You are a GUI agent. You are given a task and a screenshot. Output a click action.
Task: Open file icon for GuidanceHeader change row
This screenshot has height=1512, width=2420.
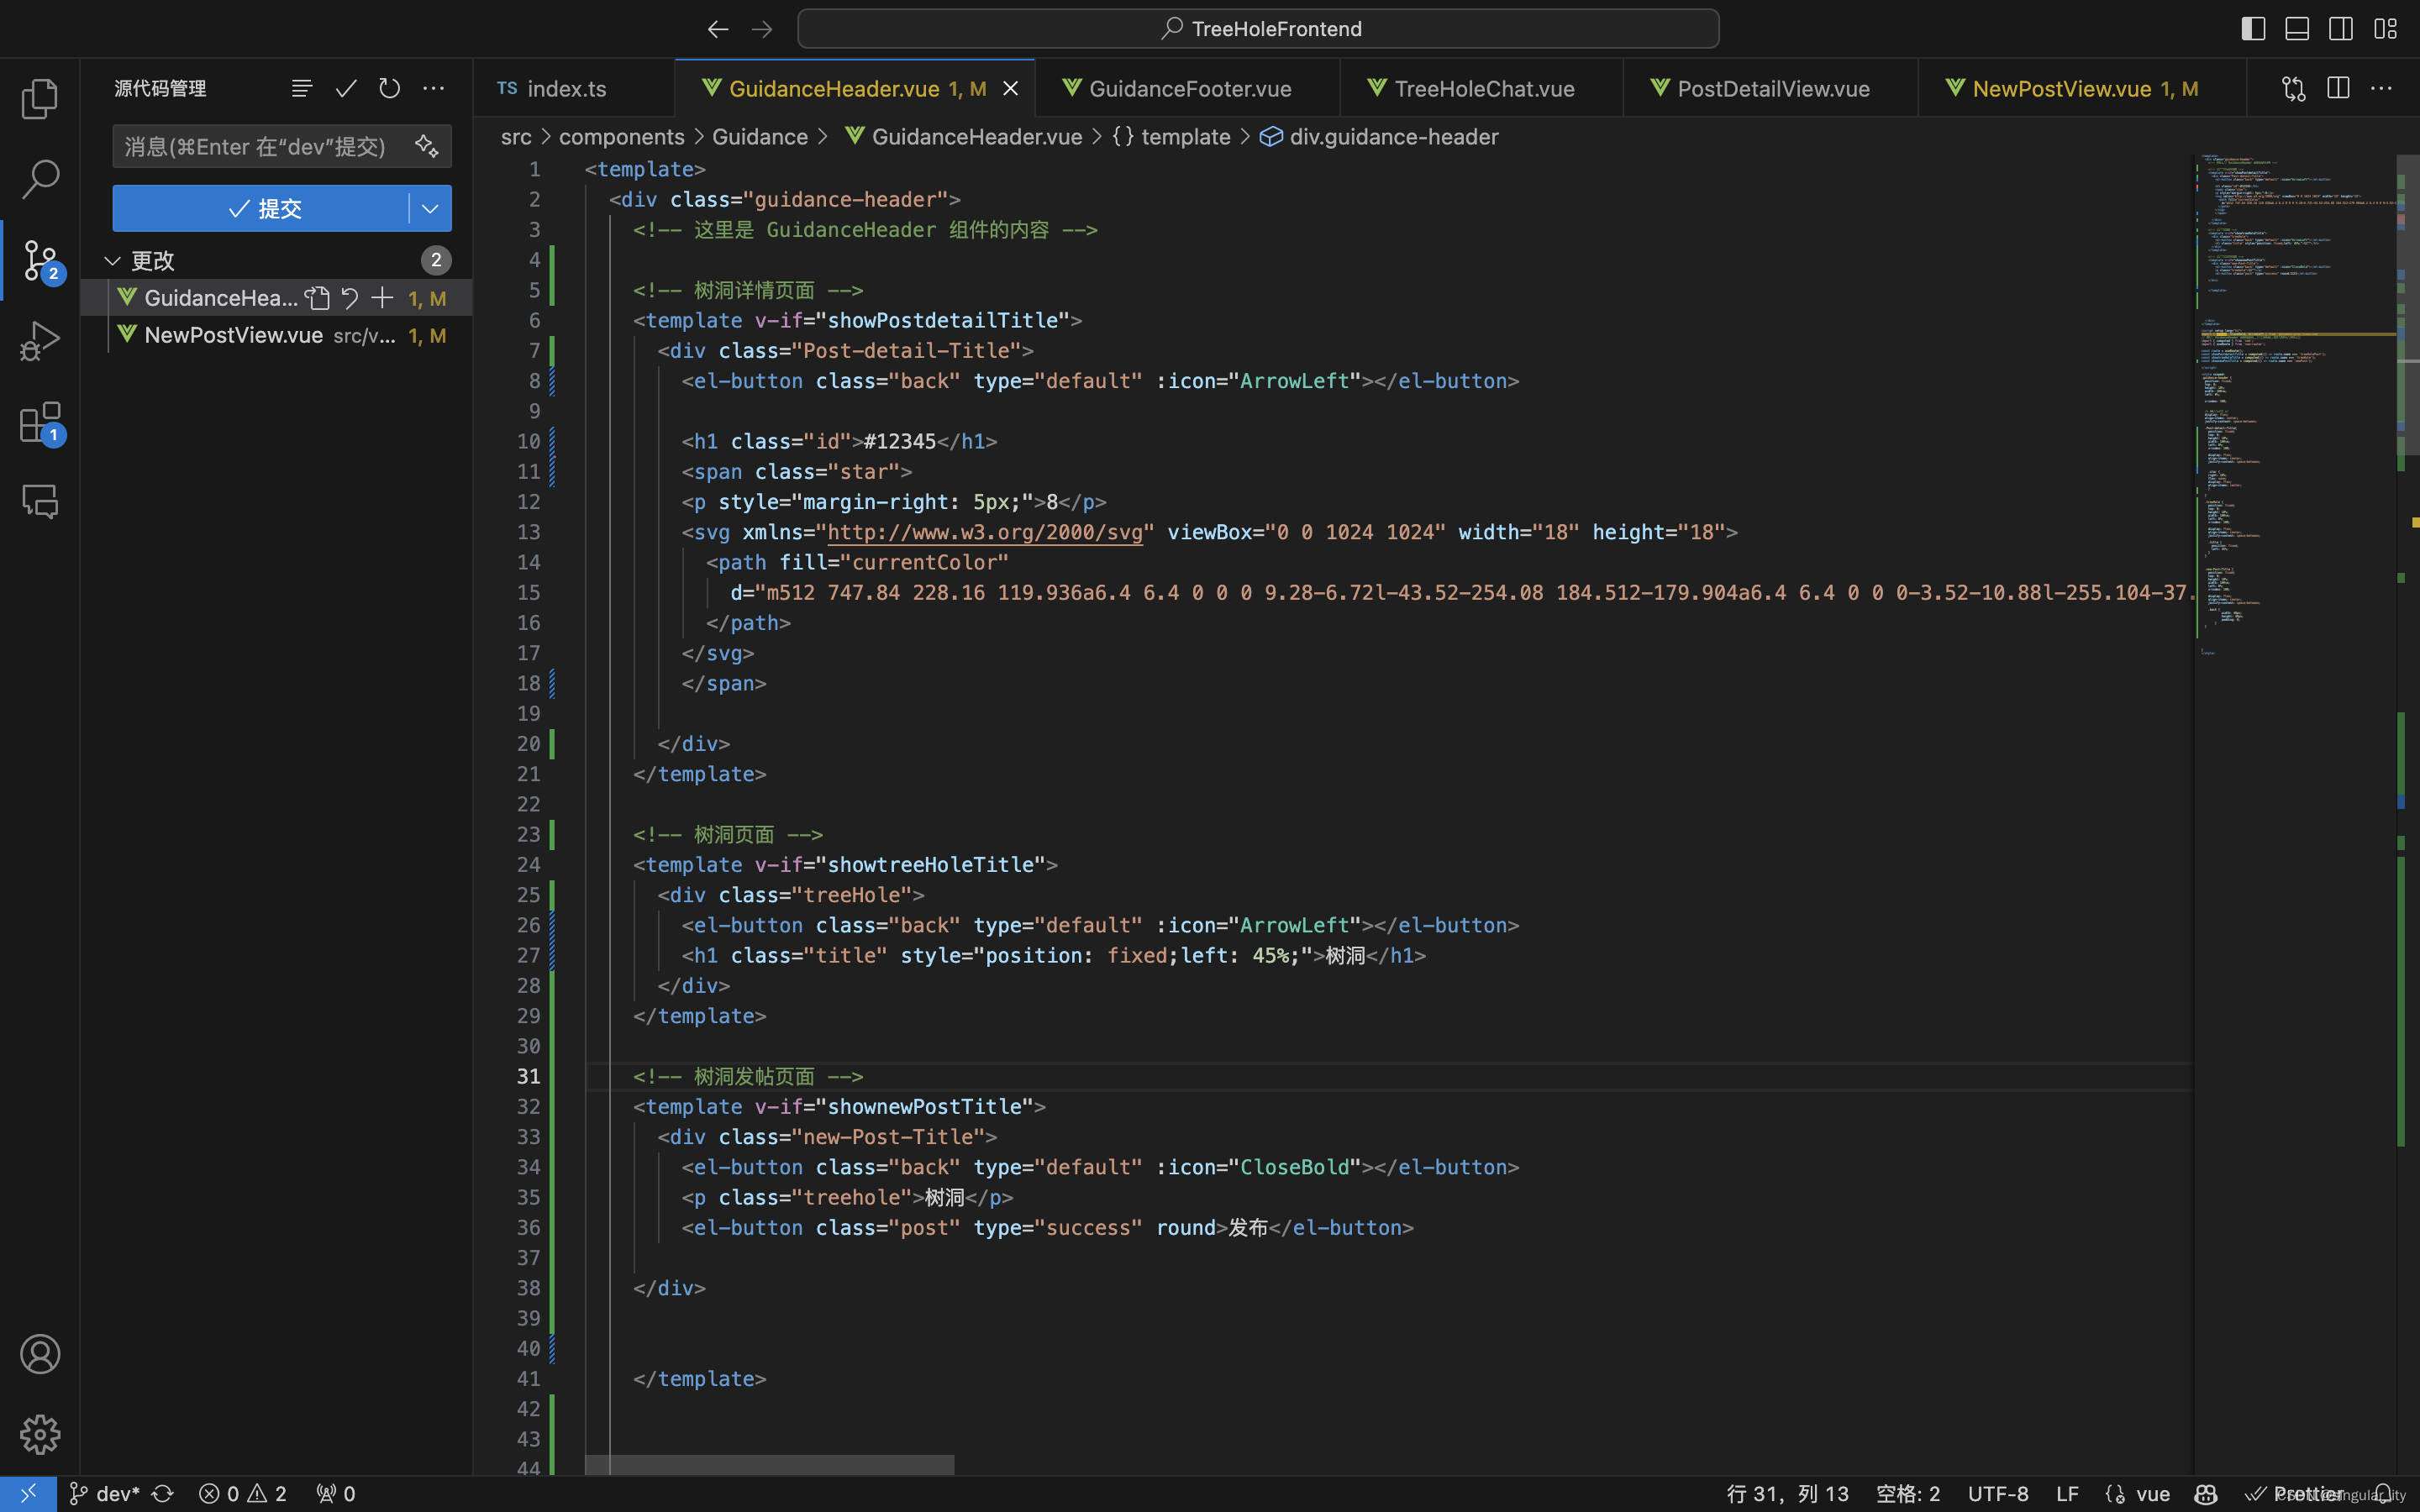318,298
